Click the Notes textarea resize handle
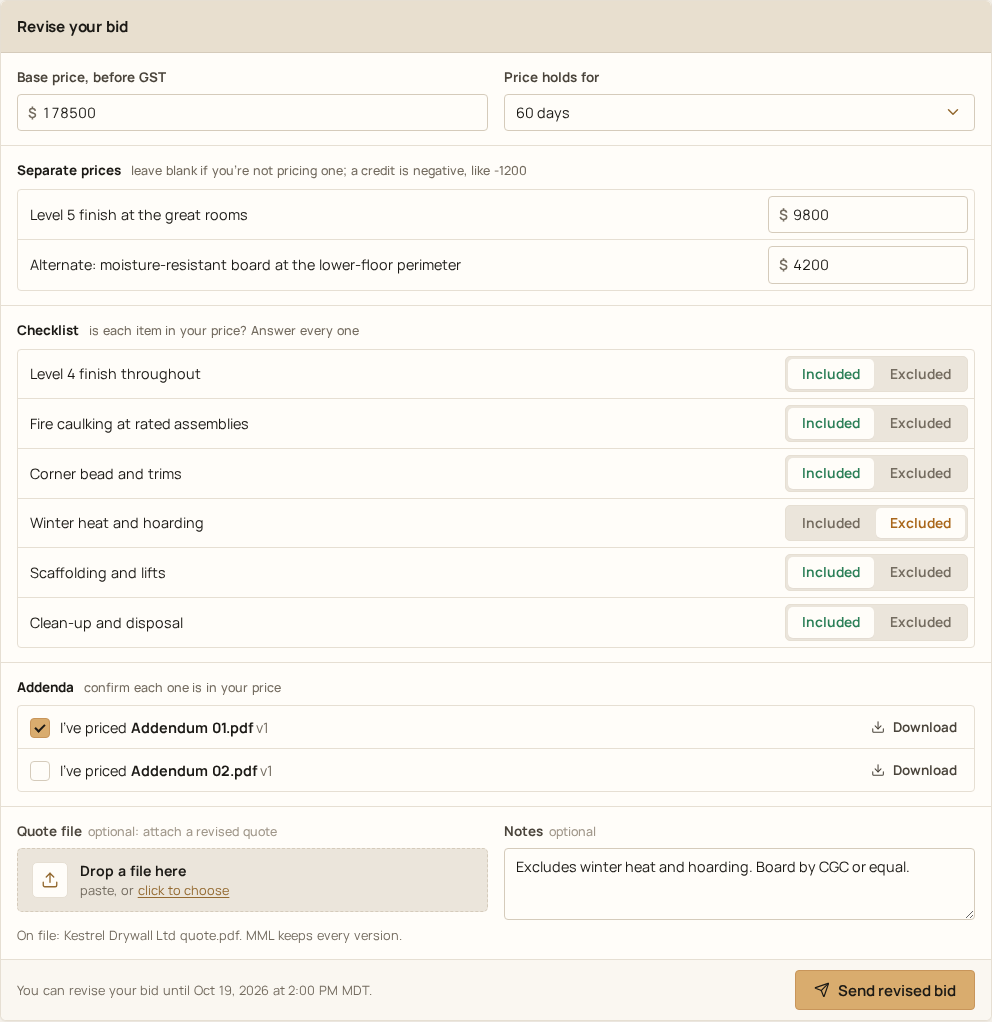This screenshot has height=1022, width=992. coord(969,914)
